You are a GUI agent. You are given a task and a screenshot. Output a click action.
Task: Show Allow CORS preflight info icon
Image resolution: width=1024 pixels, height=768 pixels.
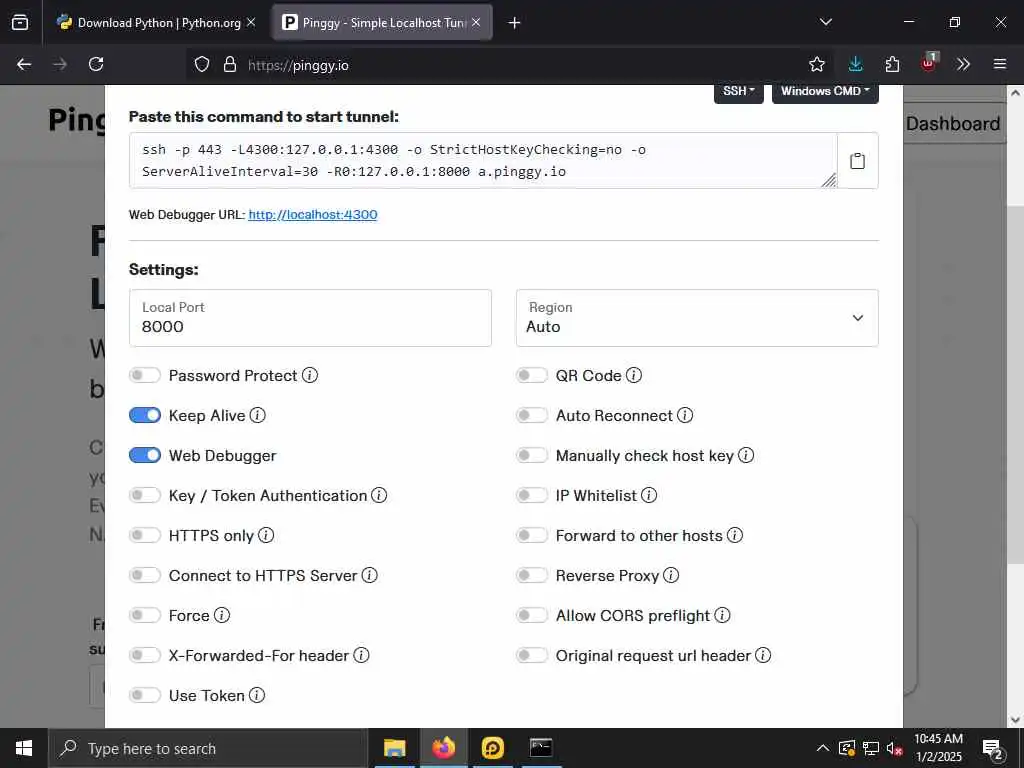722,615
